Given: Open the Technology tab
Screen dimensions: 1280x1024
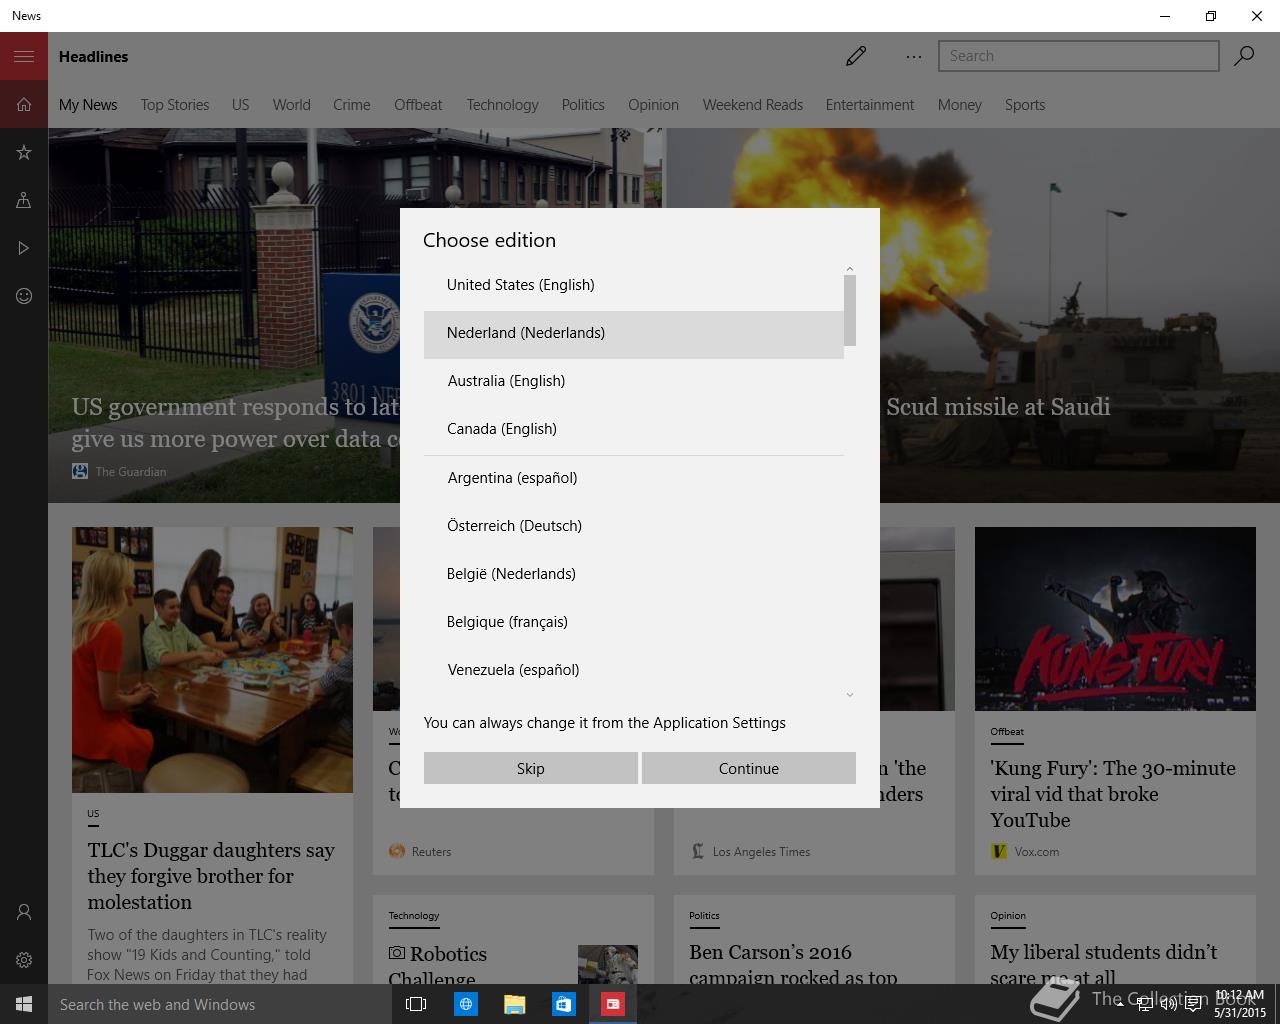Looking at the screenshot, I should click(502, 104).
